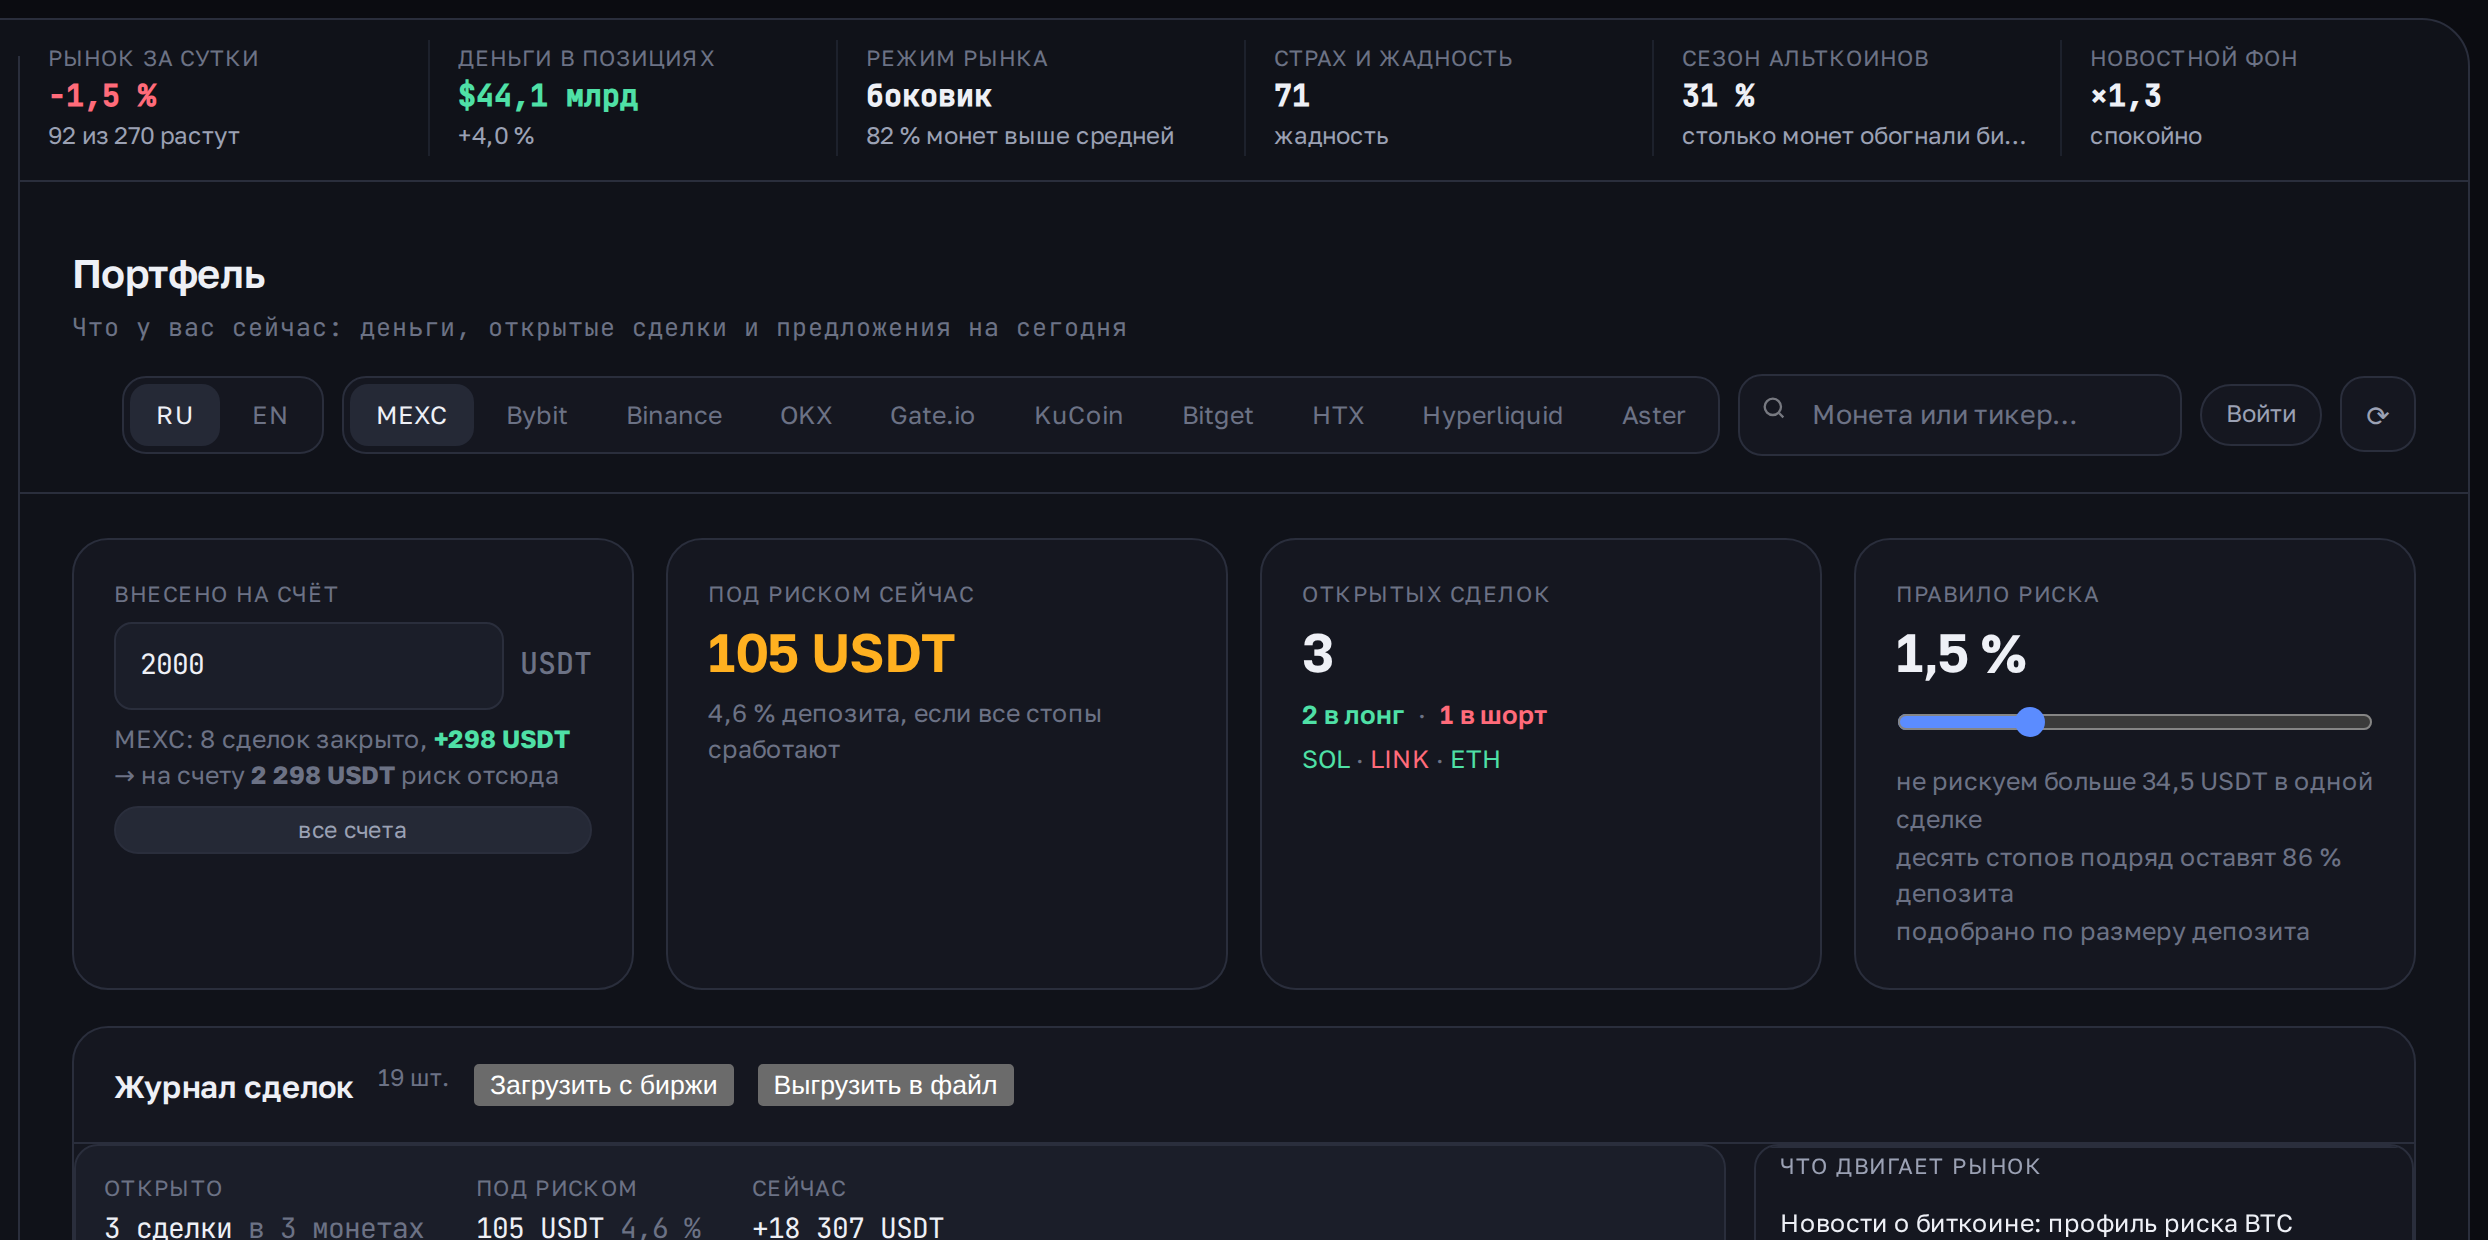Click the 'Новости о биткоине' news headline
Image resolution: width=2488 pixels, height=1240 pixels.
tap(2036, 1224)
